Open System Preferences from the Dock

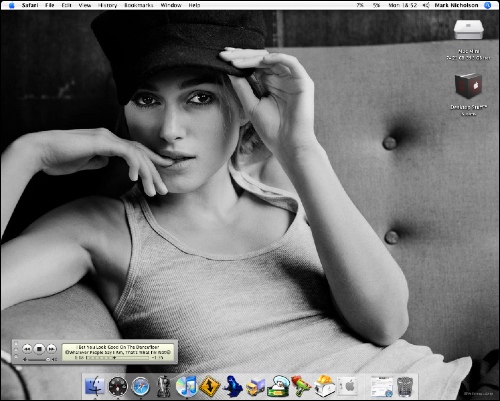click(347, 387)
